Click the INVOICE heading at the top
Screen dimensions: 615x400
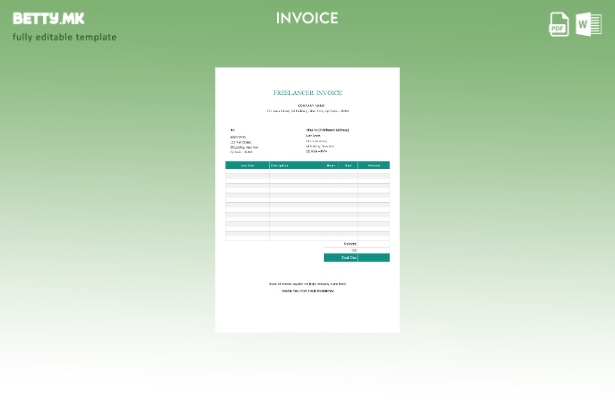(x=307, y=18)
